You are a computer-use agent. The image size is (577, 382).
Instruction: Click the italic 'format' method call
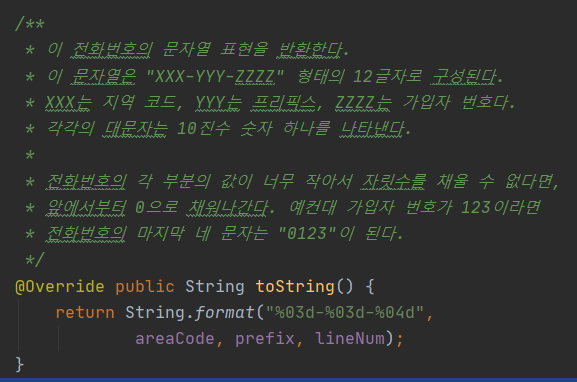pos(224,312)
